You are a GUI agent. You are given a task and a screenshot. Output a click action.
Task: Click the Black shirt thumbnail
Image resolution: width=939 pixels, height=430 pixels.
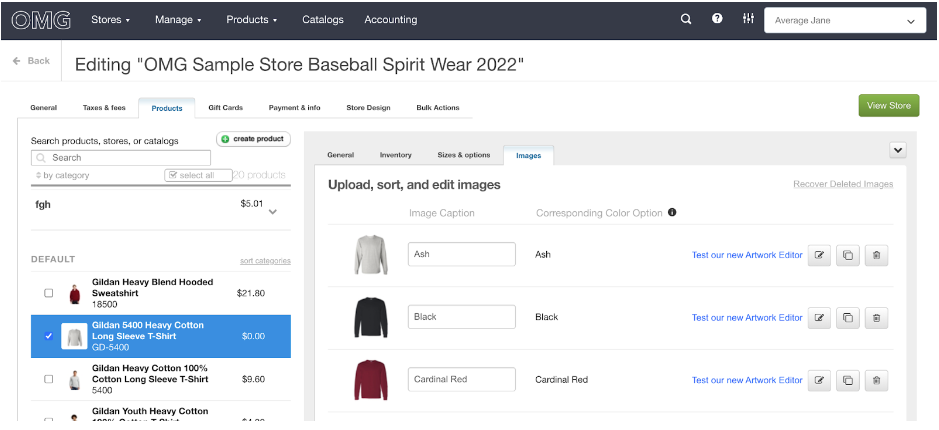click(x=371, y=317)
